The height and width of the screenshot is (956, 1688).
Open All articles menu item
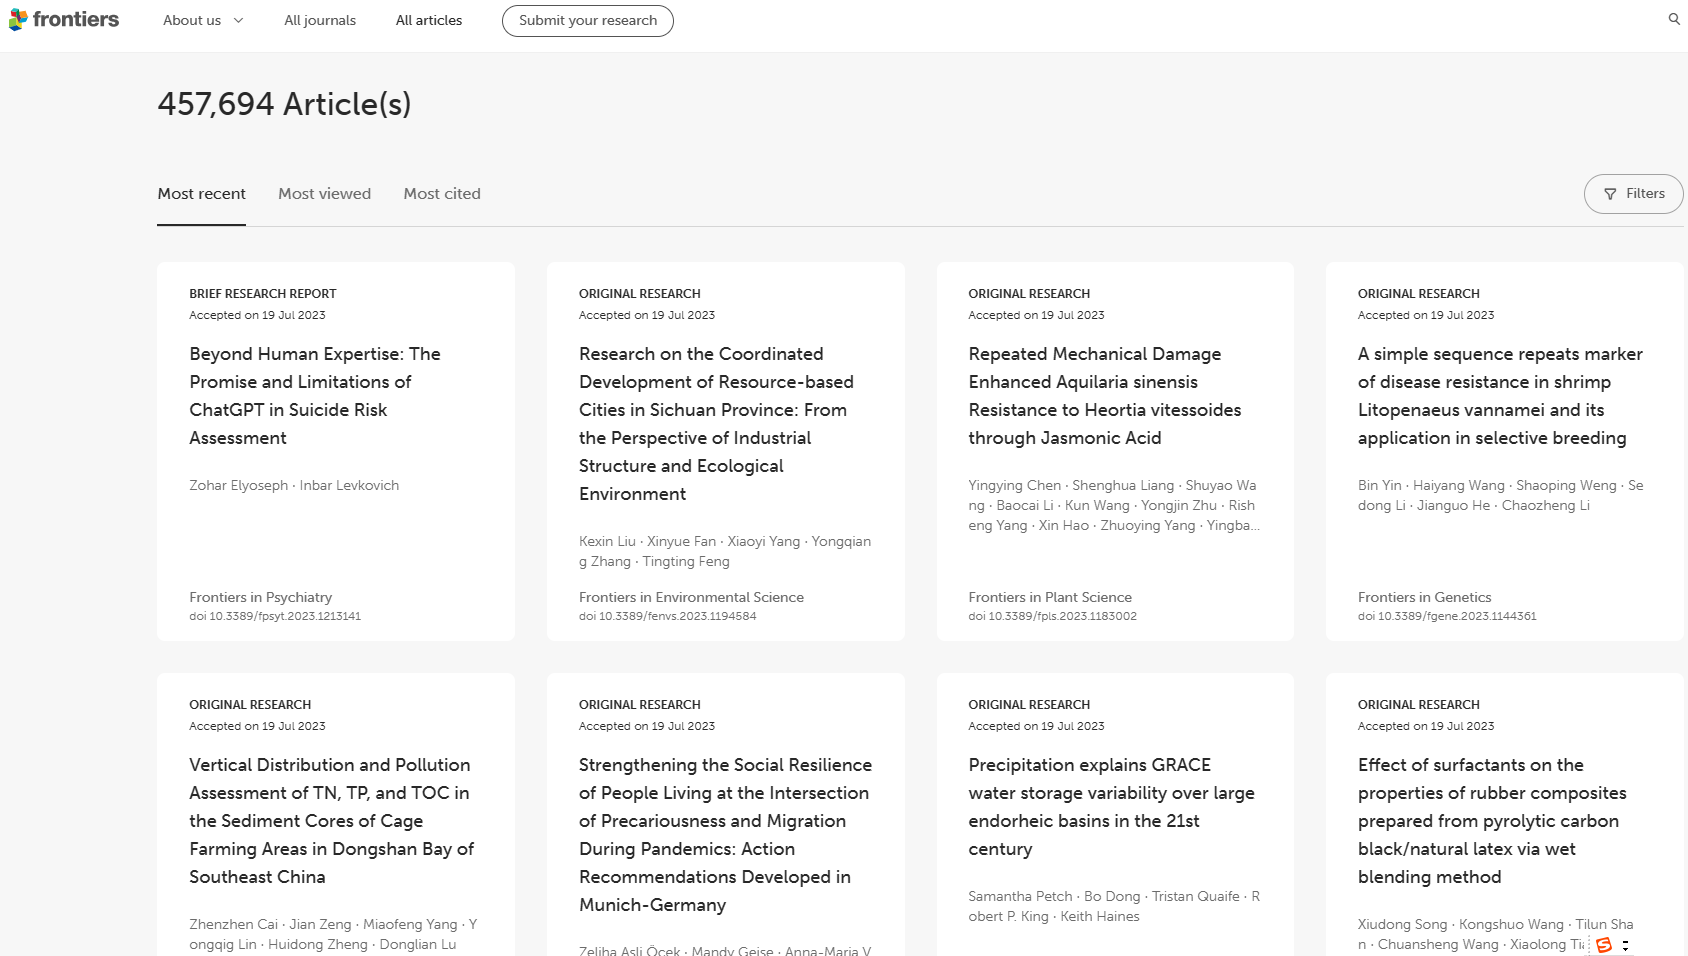[429, 20]
